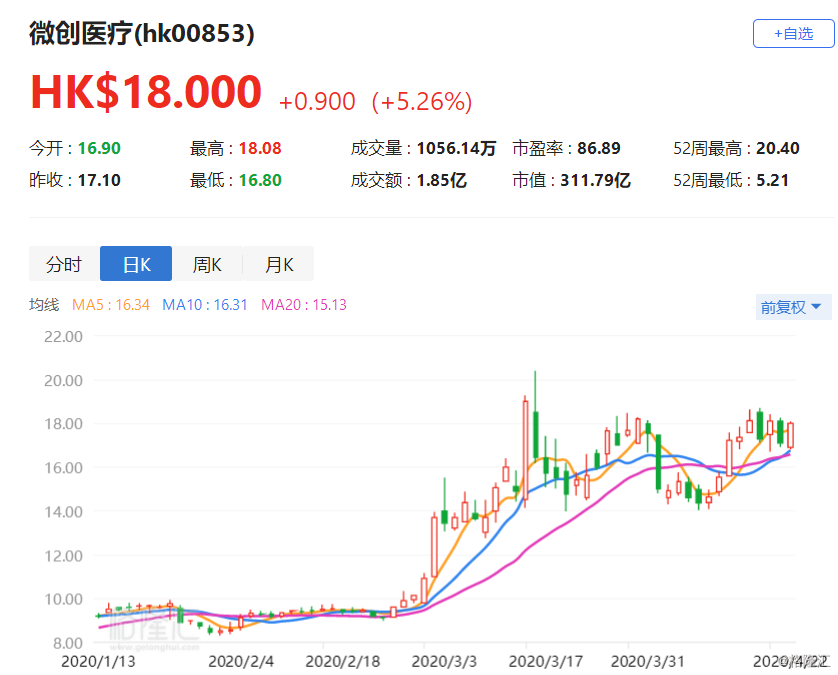Click the +0.900 price change
The width and height of the screenshot is (838, 675).
coord(317,102)
